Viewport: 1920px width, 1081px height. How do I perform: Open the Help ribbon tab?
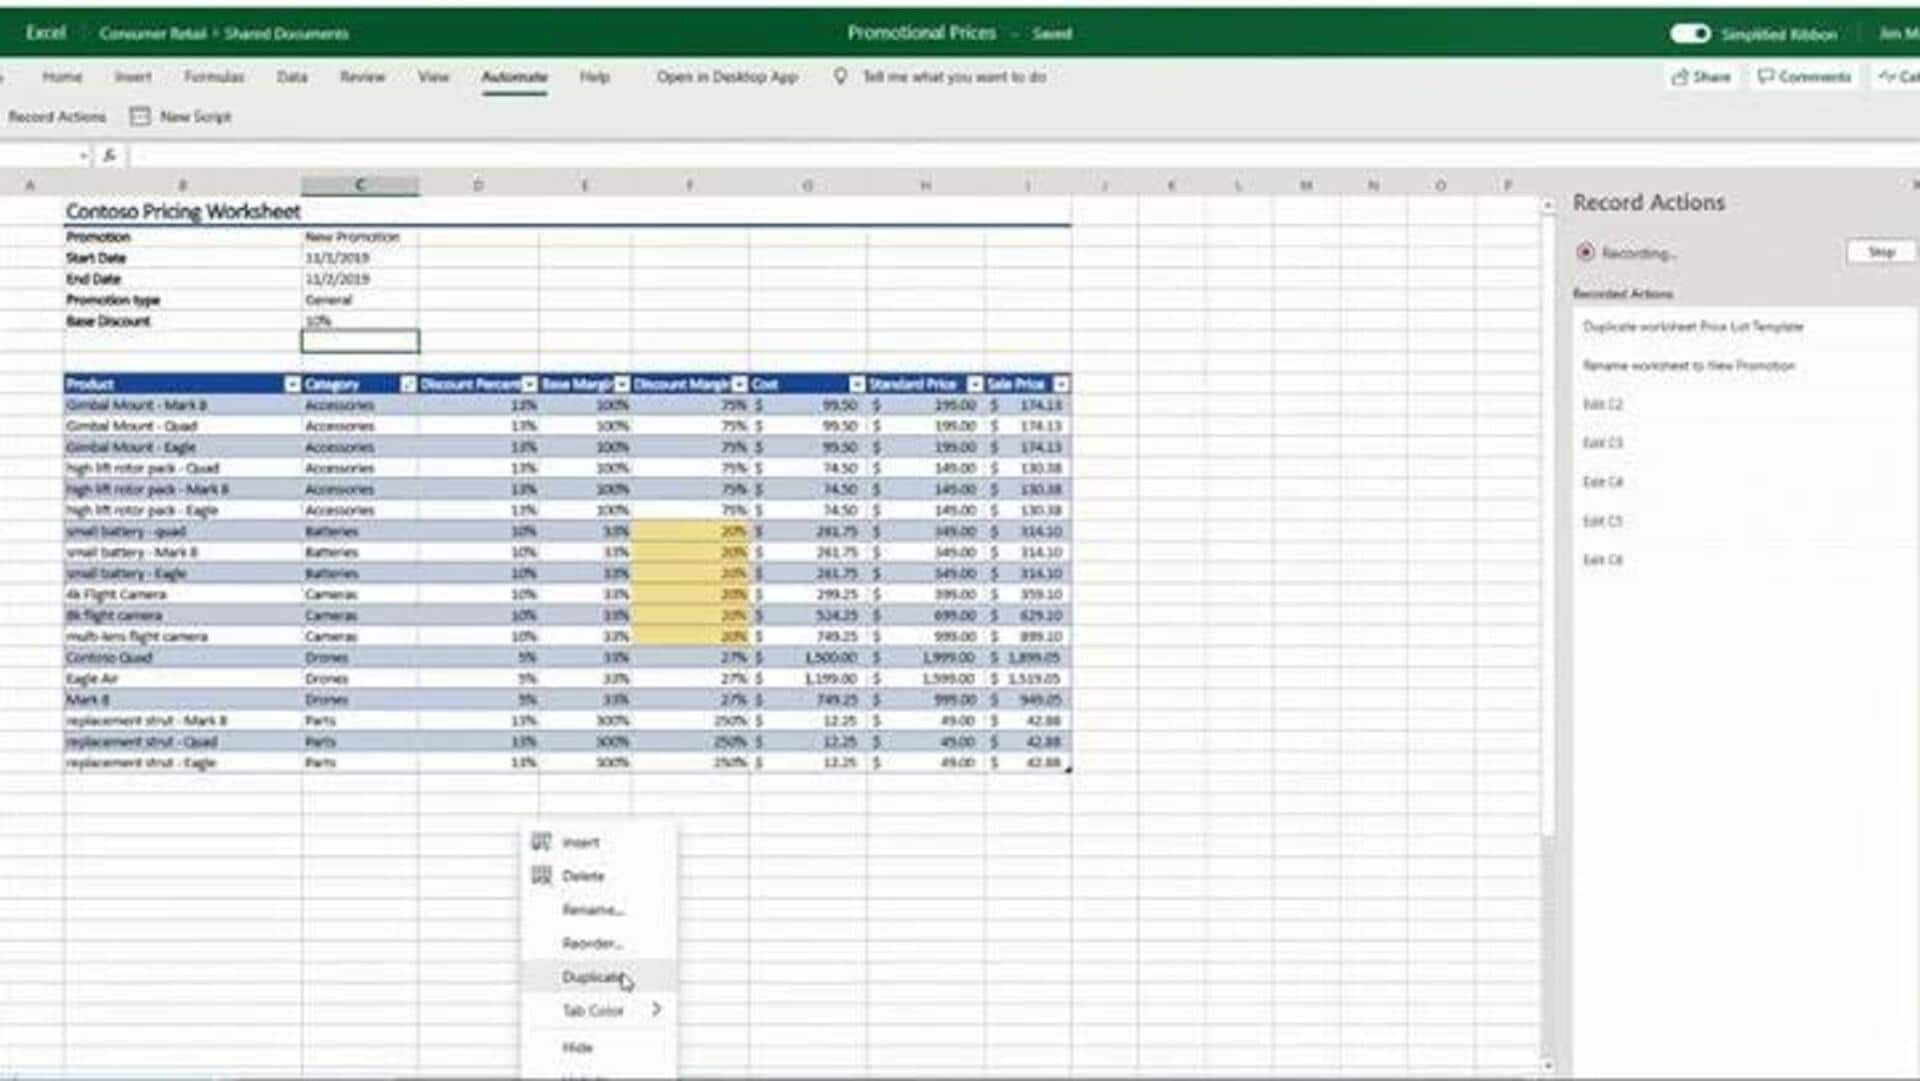[594, 77]
